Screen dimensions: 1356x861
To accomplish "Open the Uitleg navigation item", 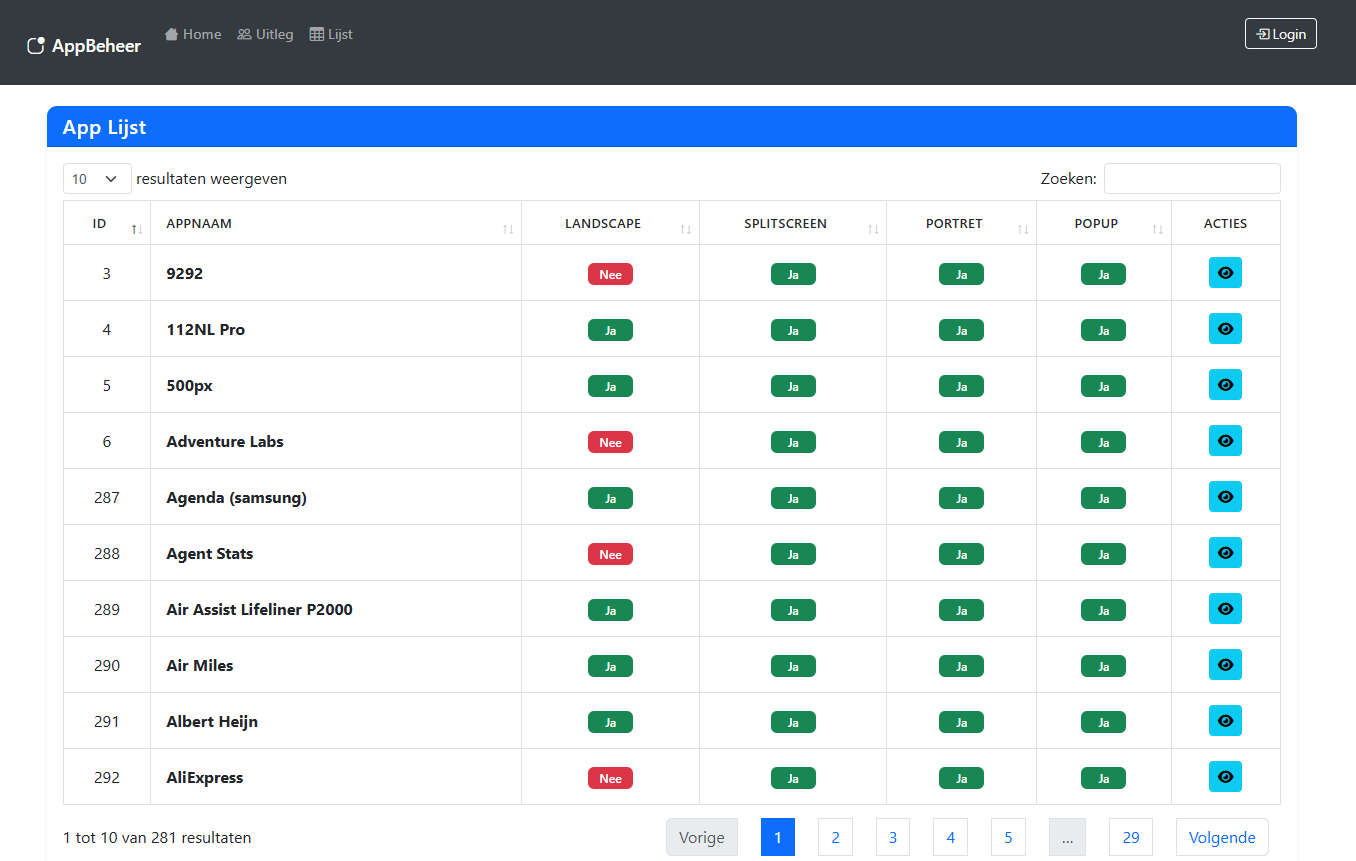I will click(265, 34).
